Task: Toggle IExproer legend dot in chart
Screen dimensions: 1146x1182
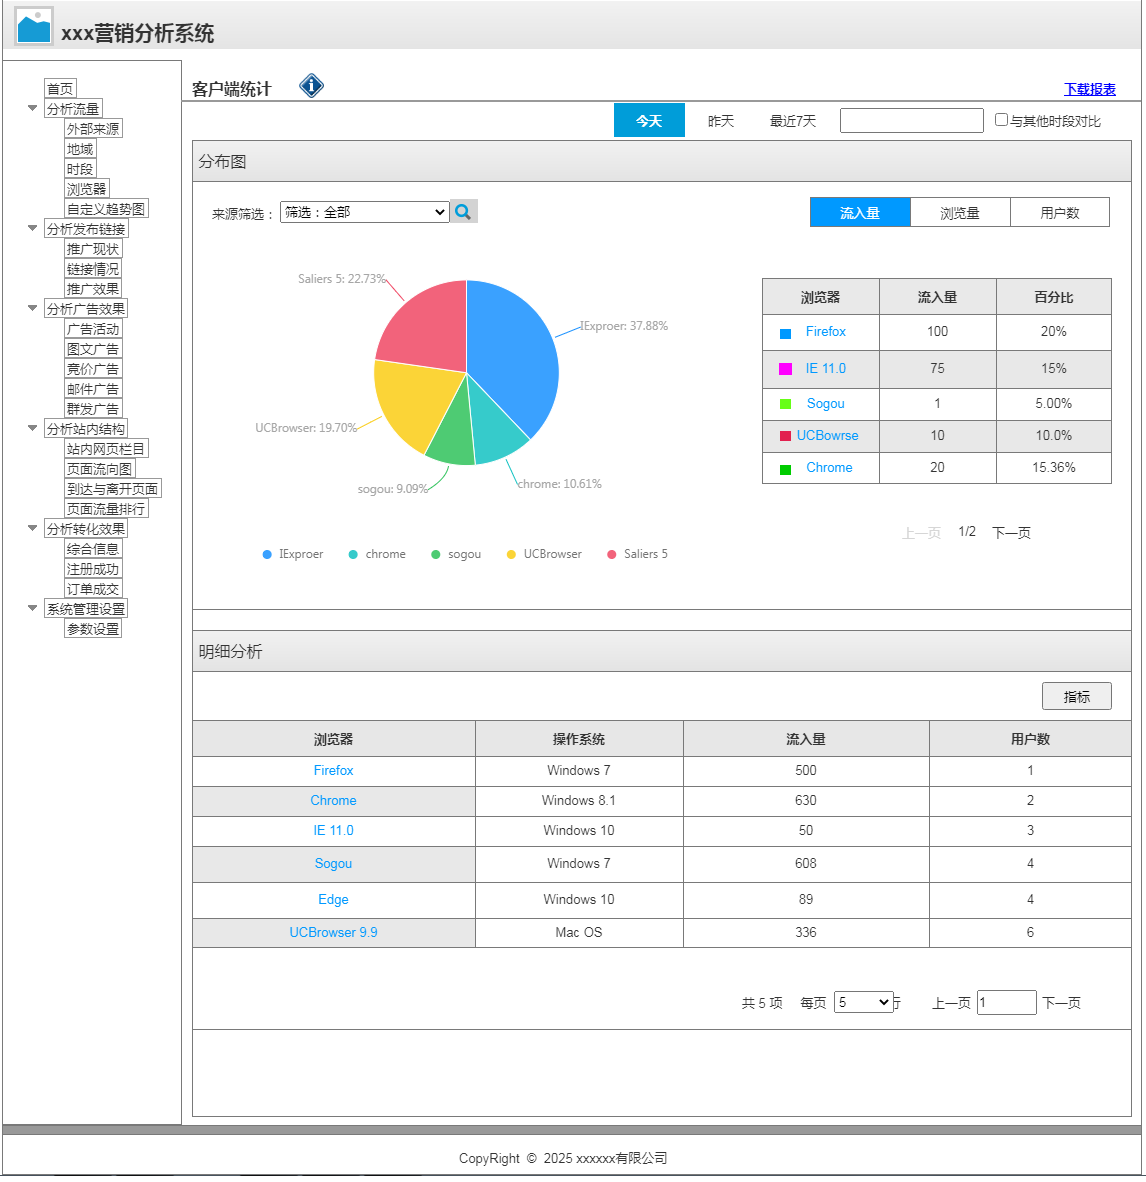Action: pos(267,555)
